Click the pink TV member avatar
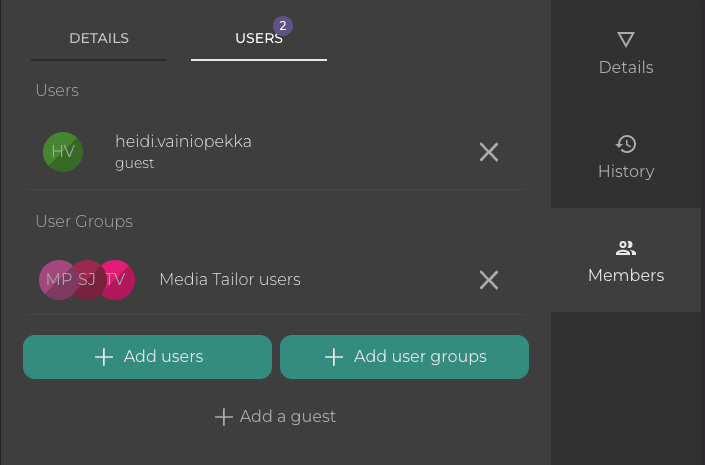Image resolution: width=705 pixels, height=465 pixels. [x=118, y=280]
